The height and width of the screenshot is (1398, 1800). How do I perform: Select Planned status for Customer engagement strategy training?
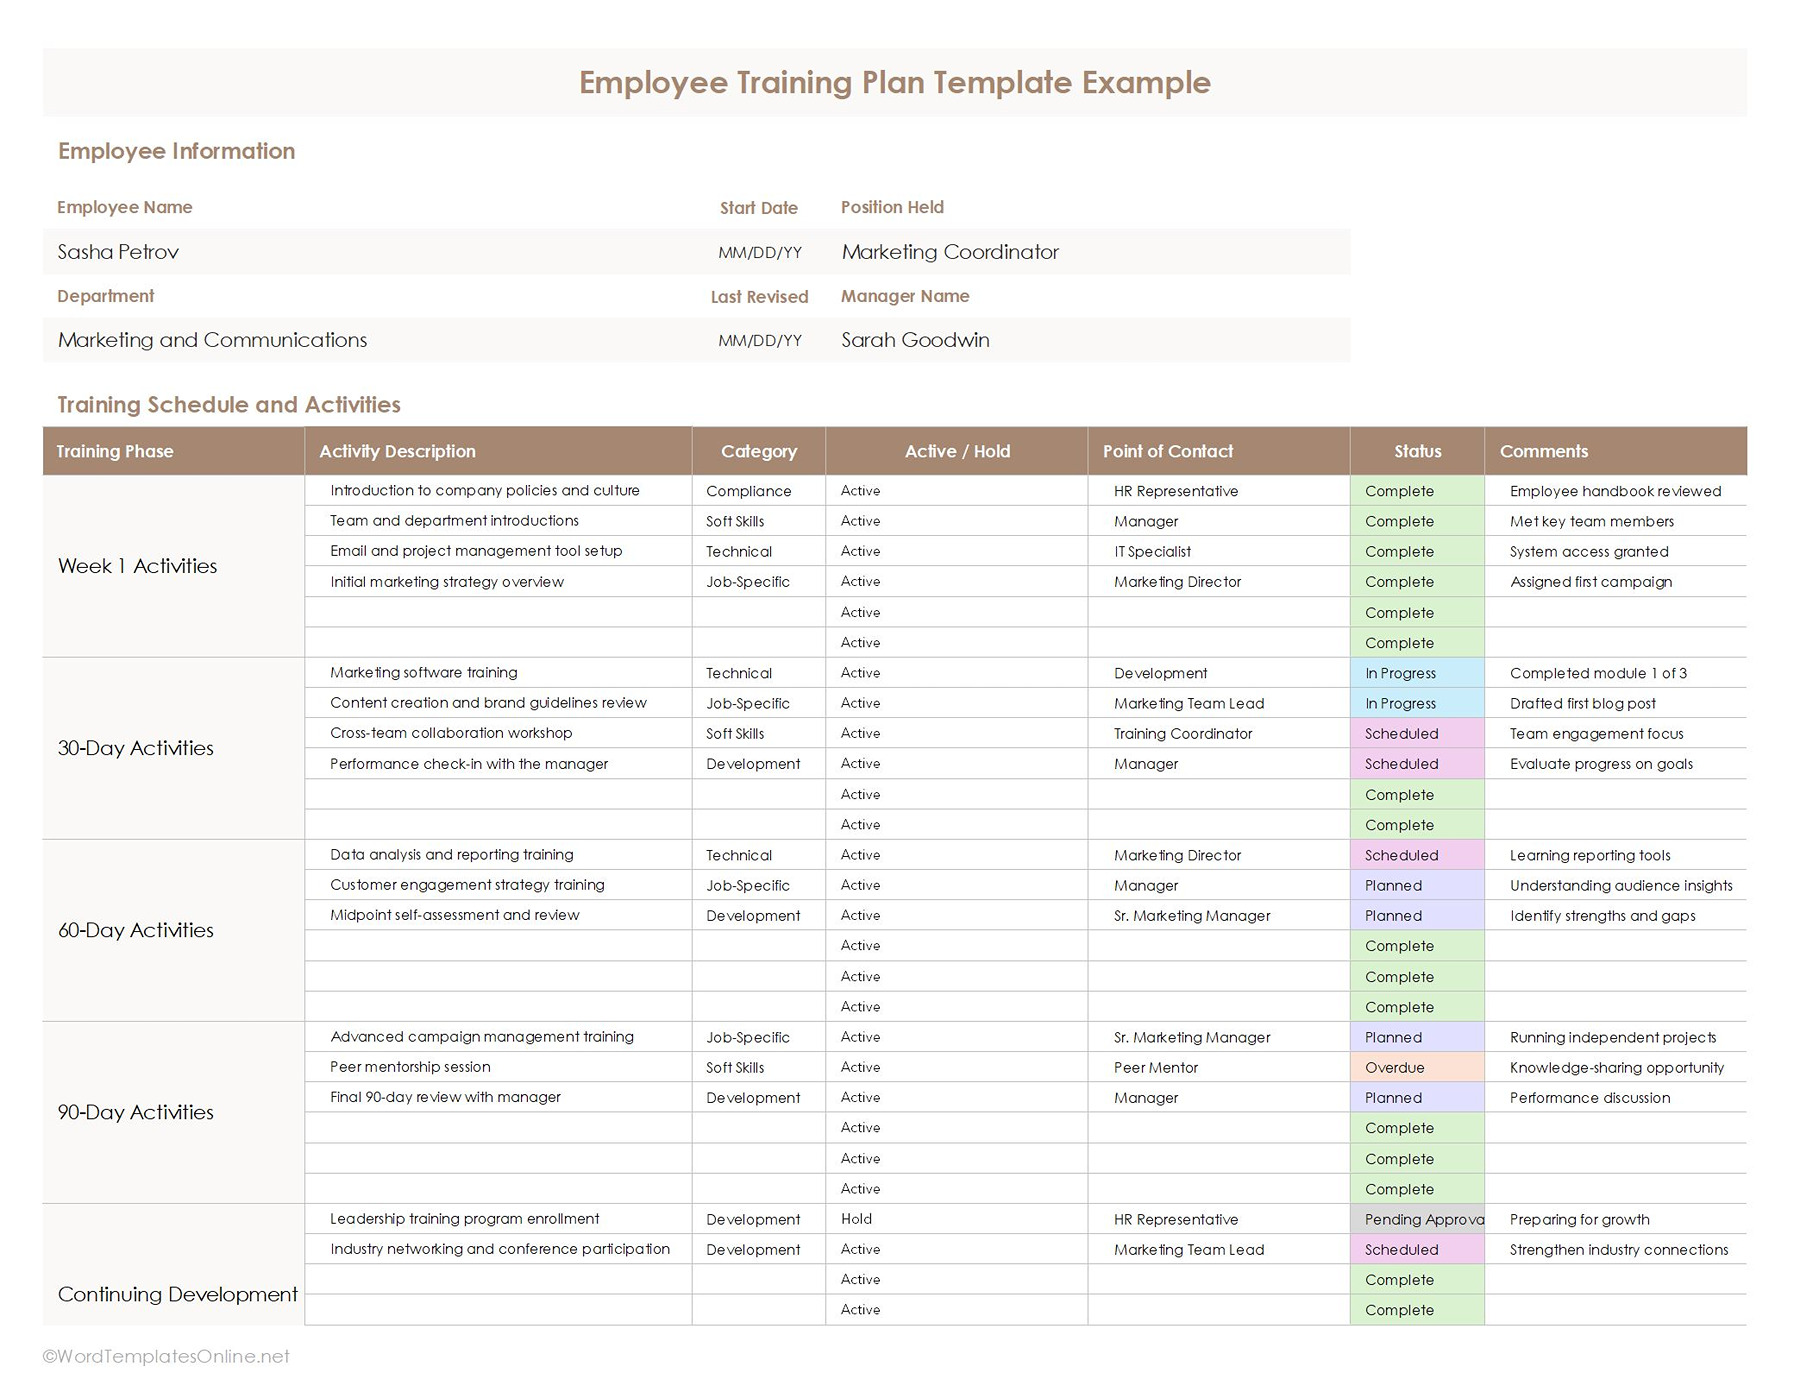[1417, 885]
